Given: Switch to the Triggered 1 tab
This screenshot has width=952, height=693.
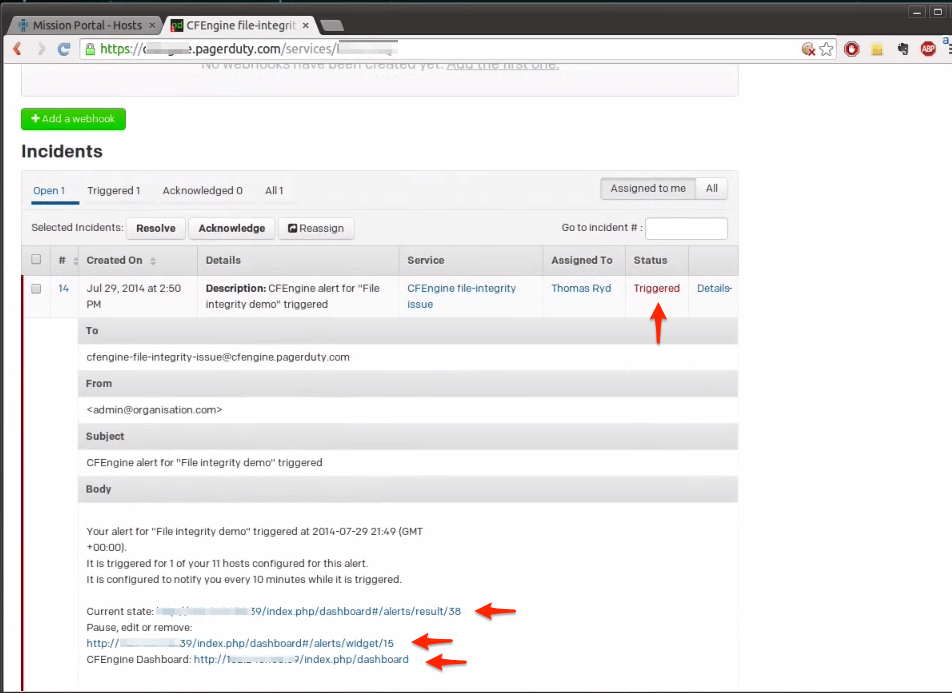Looking at the screenshot, I should click(113, 190).
